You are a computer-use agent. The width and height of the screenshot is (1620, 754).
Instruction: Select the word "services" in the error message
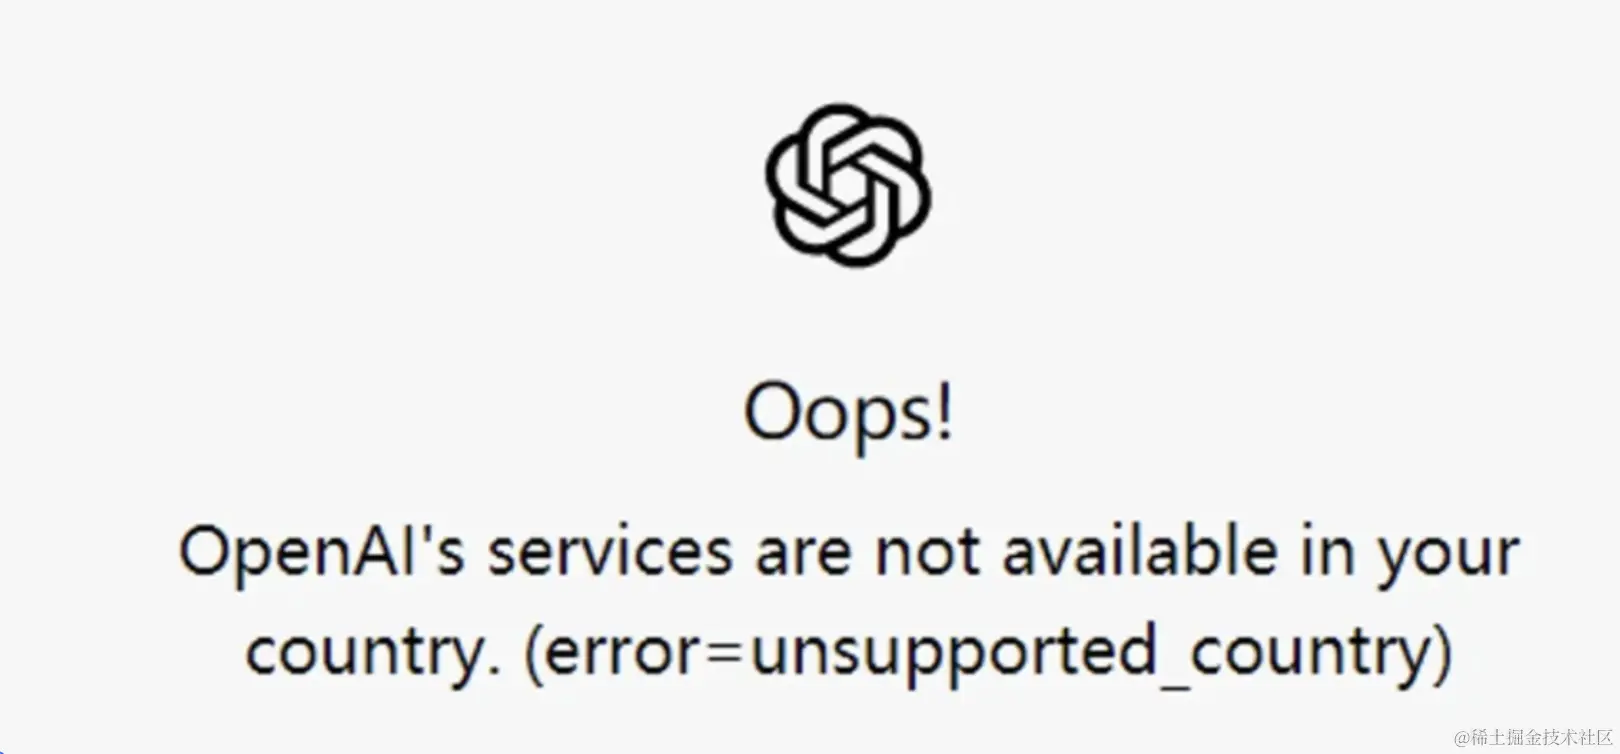pos(609,551)
